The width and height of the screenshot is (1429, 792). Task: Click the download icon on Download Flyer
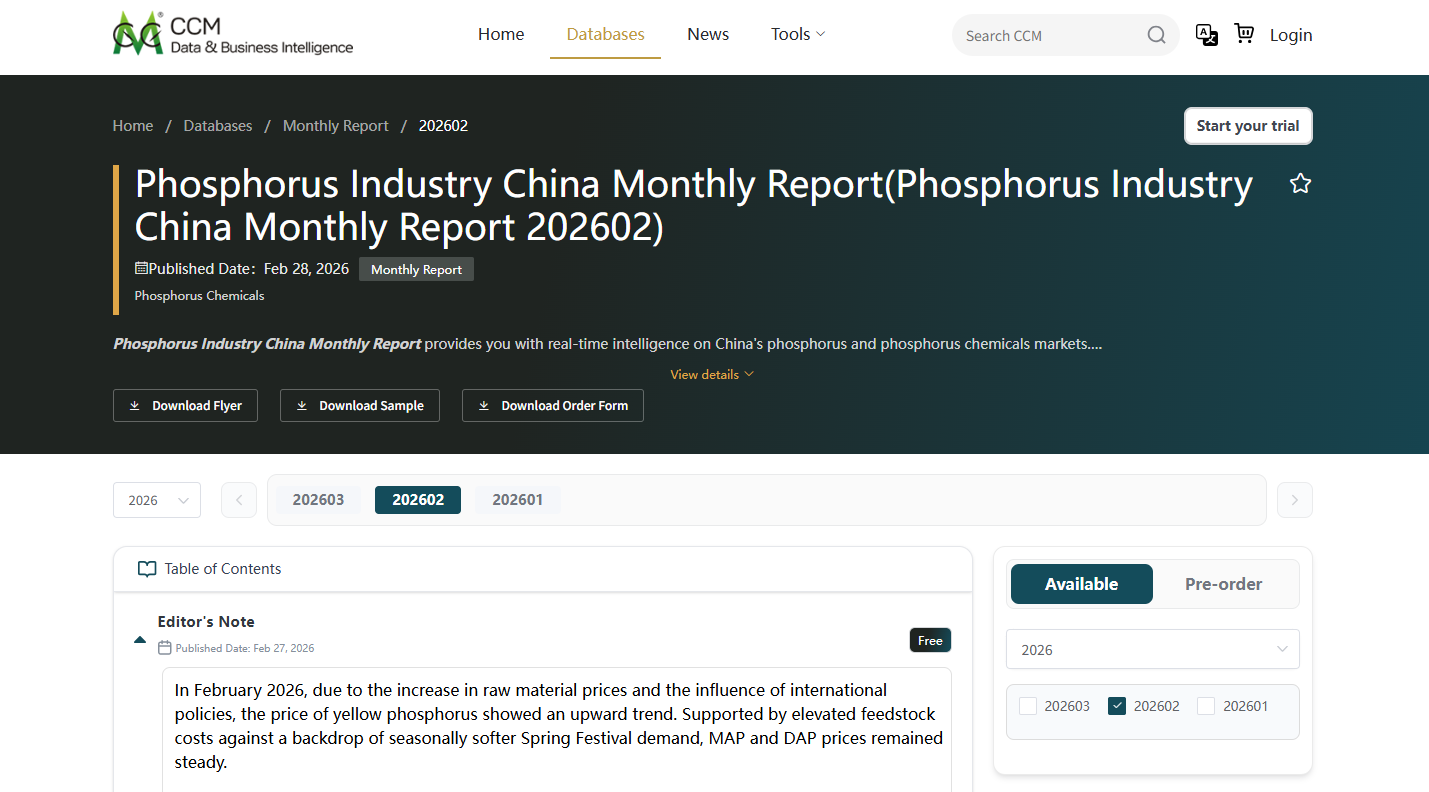coord(135,405)
